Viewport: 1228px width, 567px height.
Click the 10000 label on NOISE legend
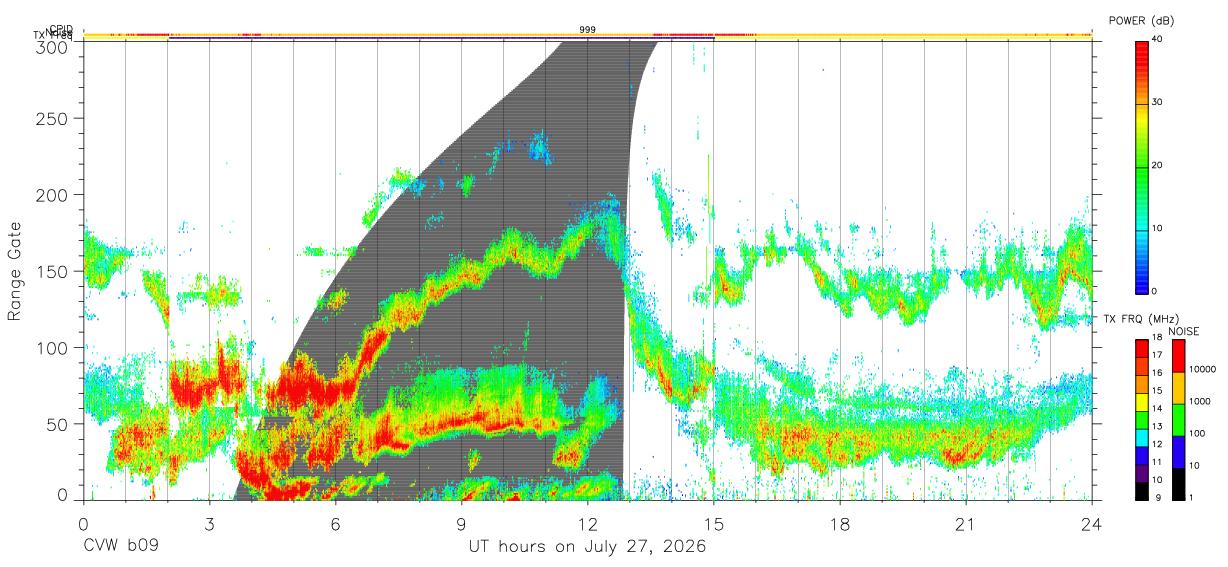1202,369
